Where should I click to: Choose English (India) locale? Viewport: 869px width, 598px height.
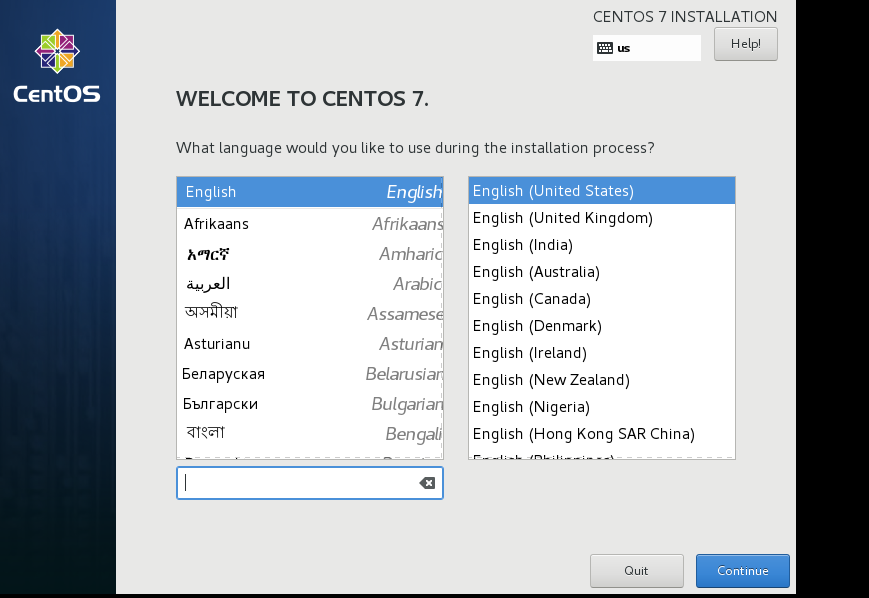[602, 245]
